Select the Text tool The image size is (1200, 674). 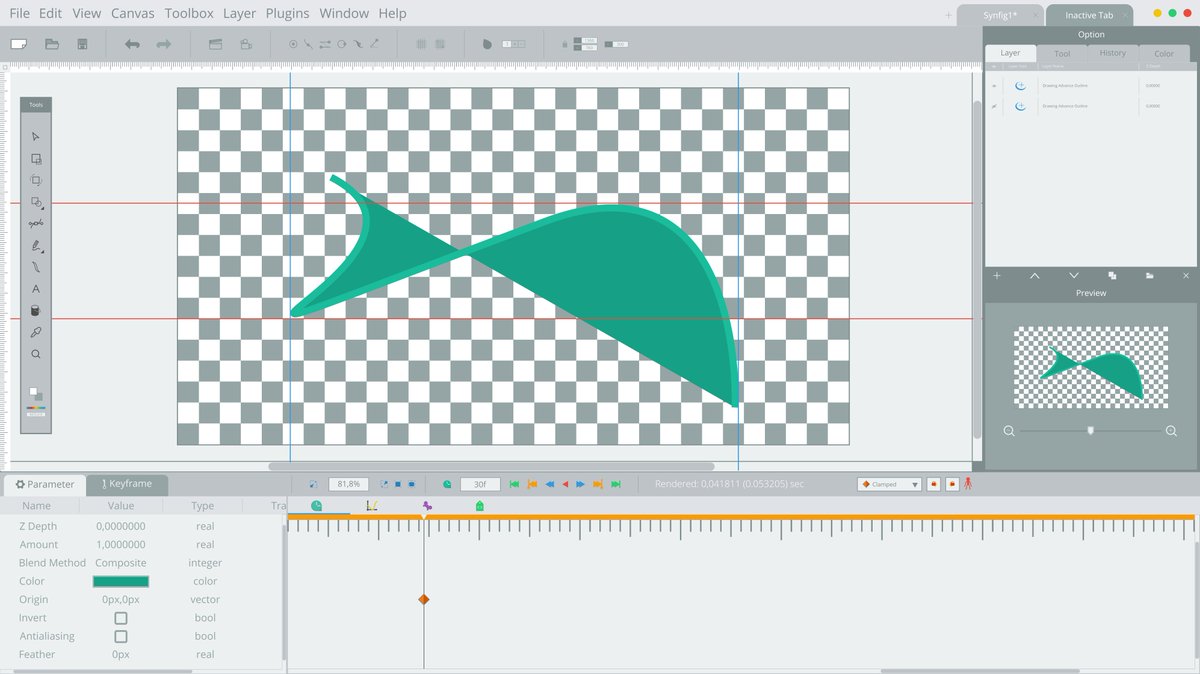coord(36,289)
